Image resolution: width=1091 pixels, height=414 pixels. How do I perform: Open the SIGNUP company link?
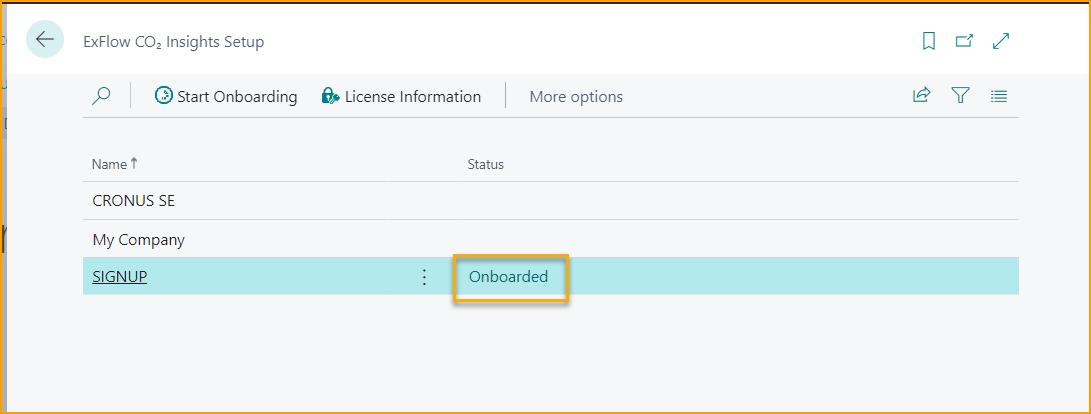119,277
